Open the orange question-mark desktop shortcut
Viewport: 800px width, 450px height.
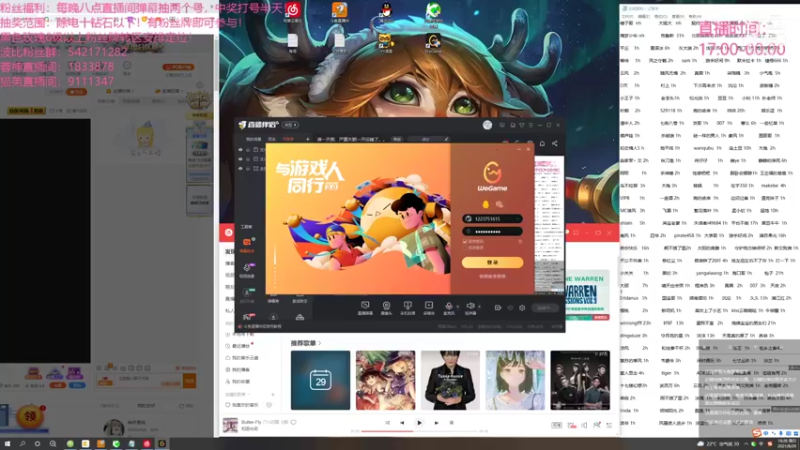pyautogui.click(x=339, y=10)
